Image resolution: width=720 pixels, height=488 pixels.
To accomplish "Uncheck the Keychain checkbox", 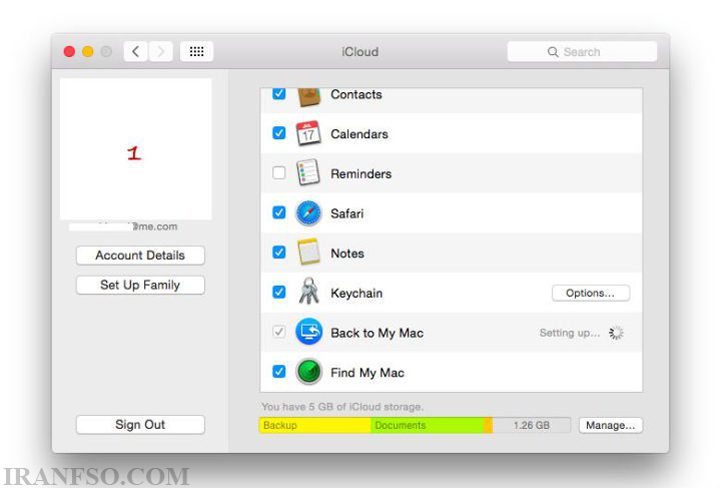I will point(279,292).
